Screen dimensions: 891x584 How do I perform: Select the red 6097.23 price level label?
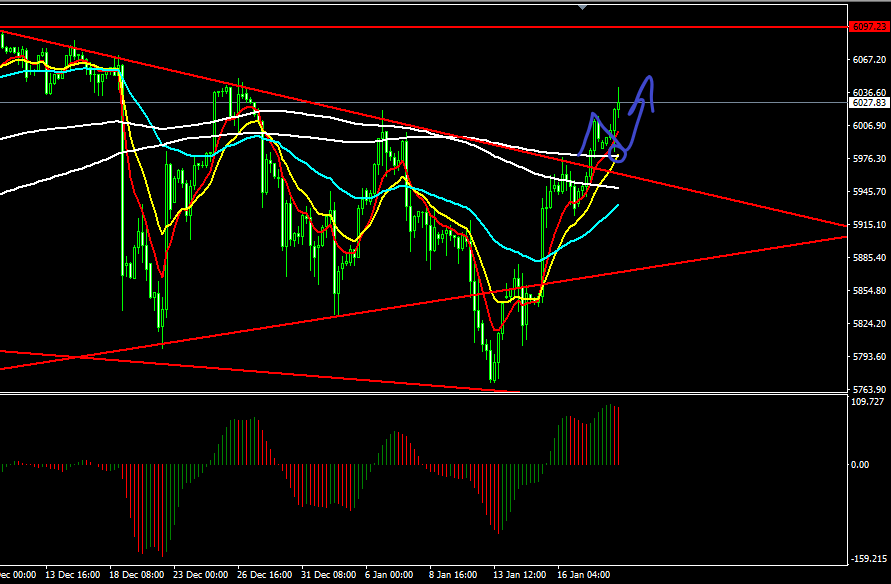point(869,27)
